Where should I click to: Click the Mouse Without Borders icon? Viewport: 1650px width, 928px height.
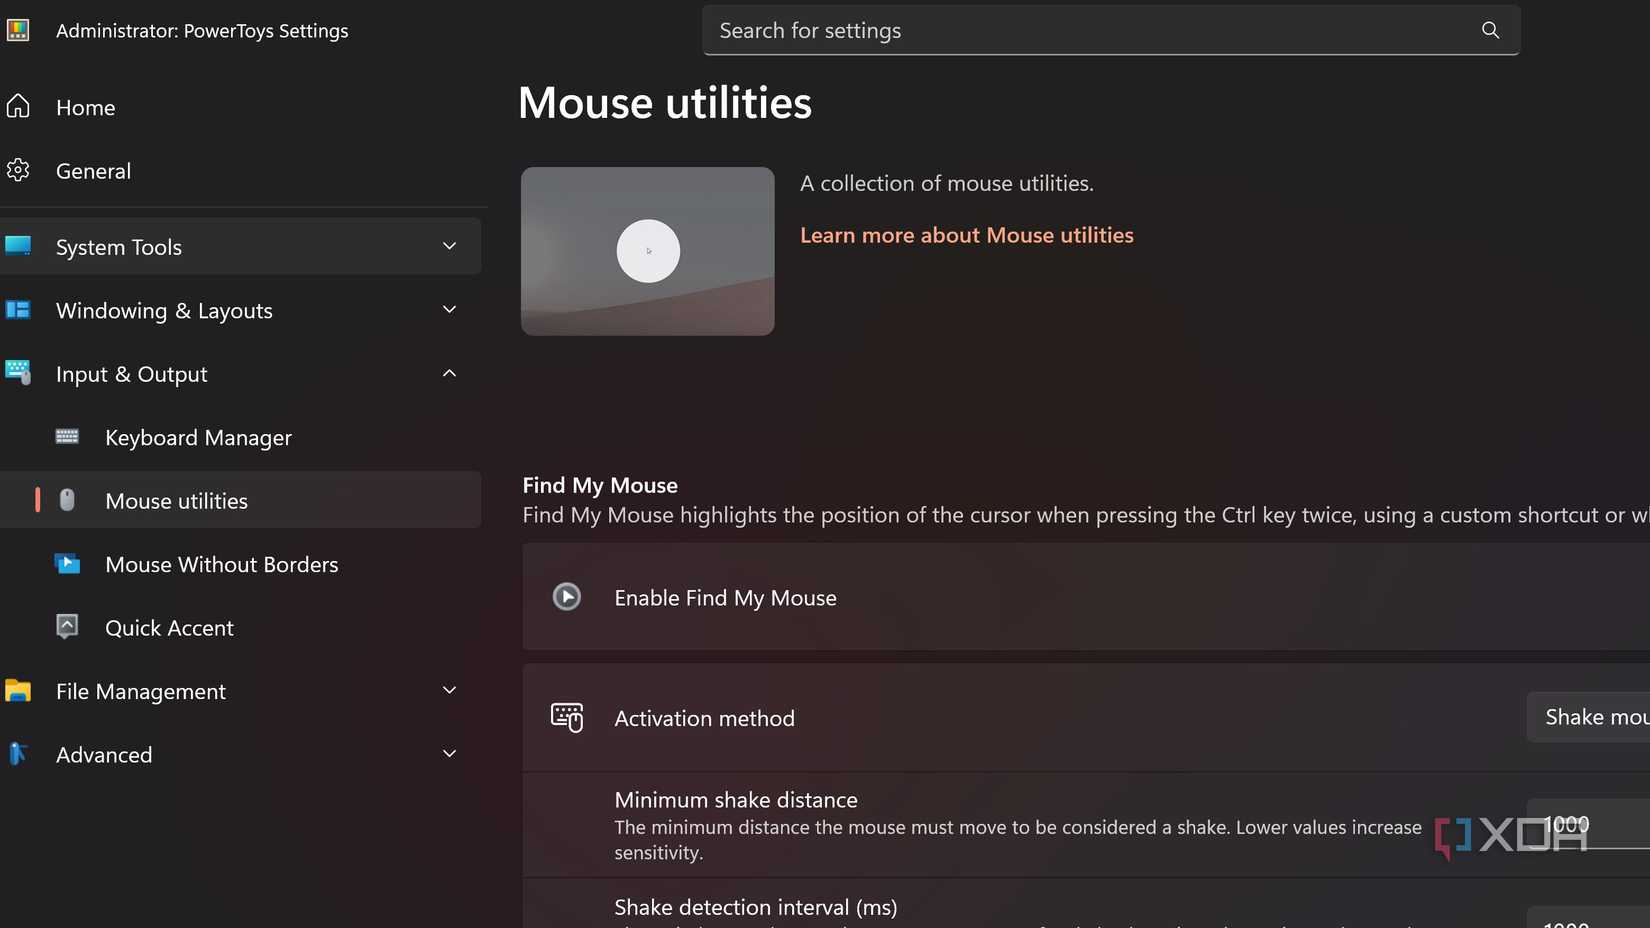(66, 564)
